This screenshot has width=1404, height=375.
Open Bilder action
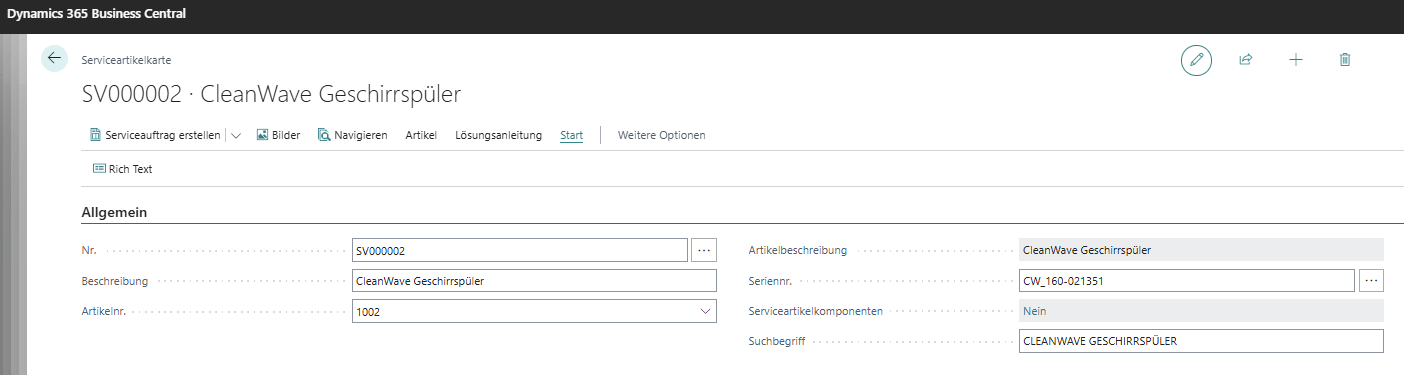[x=278, y=135]
